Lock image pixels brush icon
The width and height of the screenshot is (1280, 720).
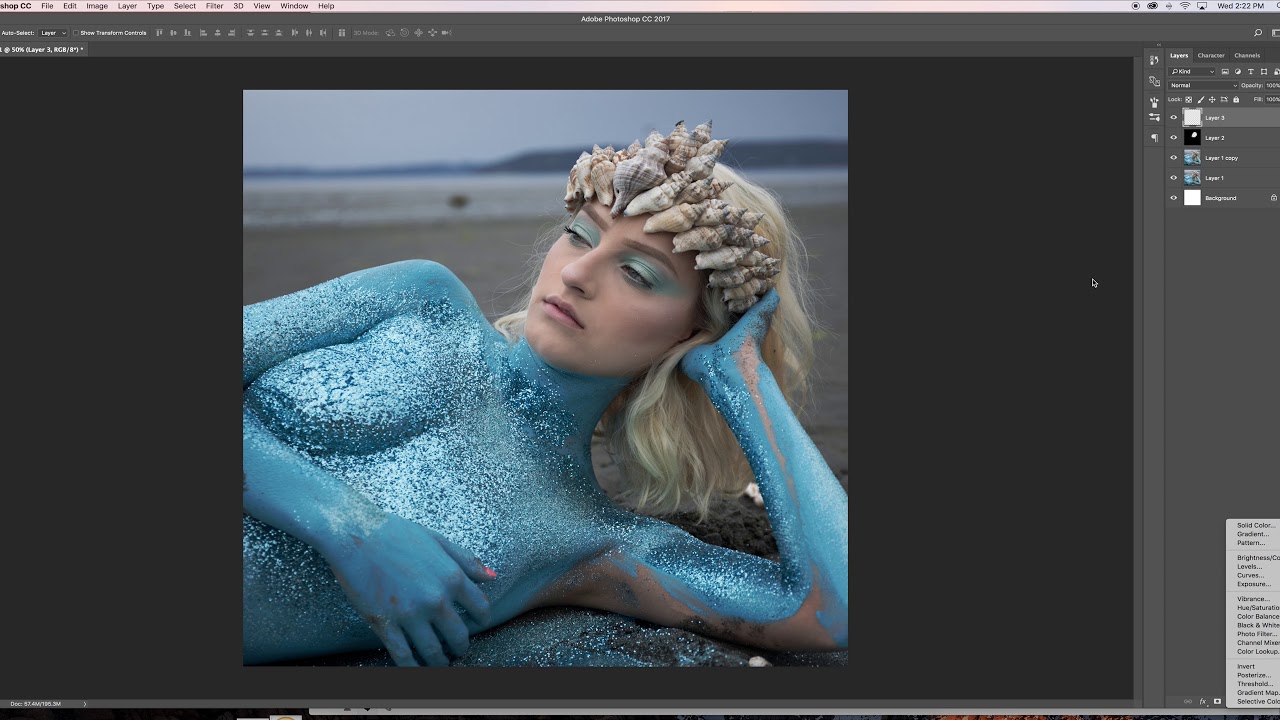(x=1201, y=99)
